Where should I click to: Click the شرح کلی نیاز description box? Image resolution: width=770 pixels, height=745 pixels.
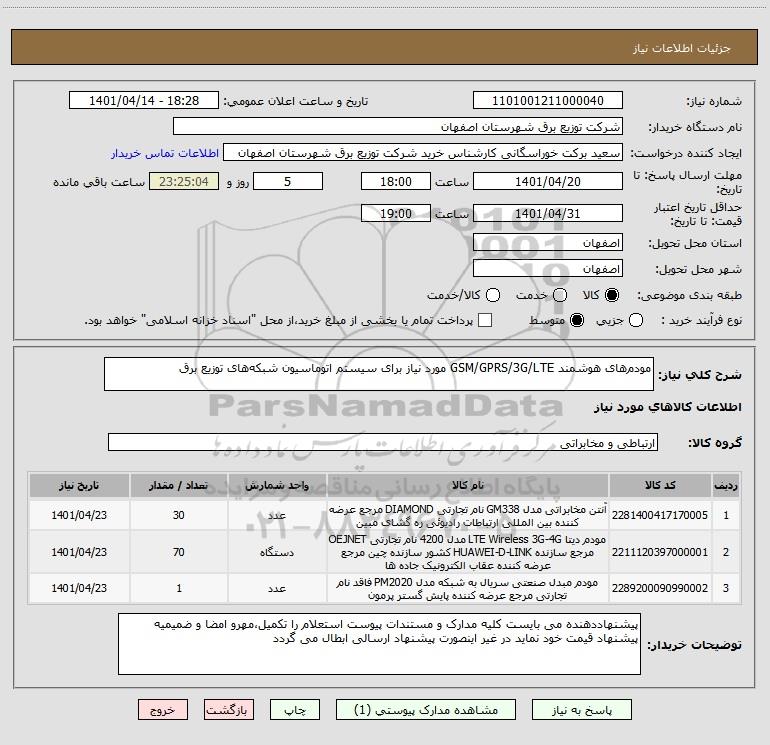[x=379, y=374]
